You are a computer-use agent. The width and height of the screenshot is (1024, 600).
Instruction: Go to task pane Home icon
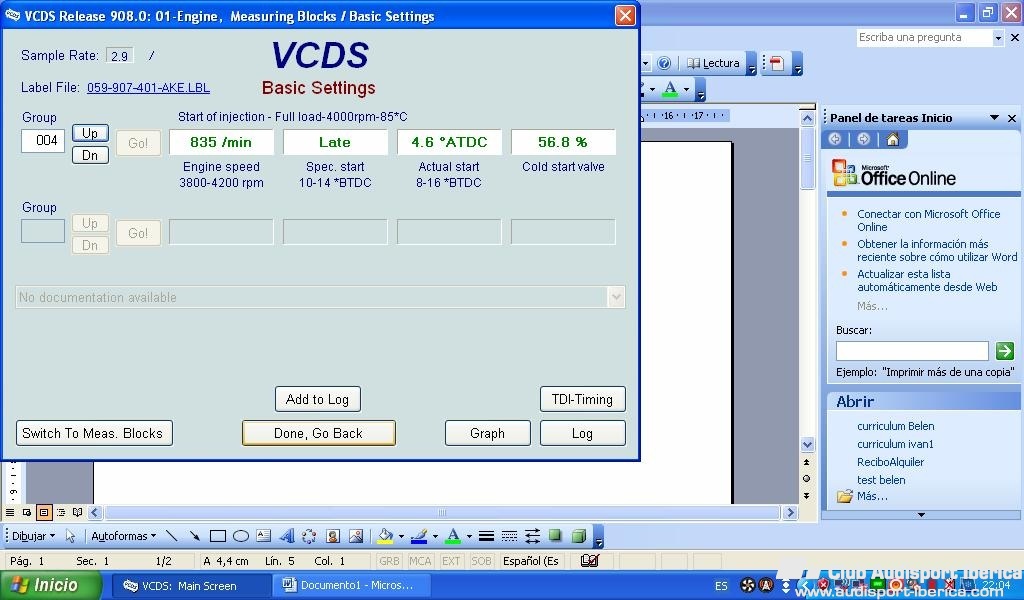tap(893, 139)
